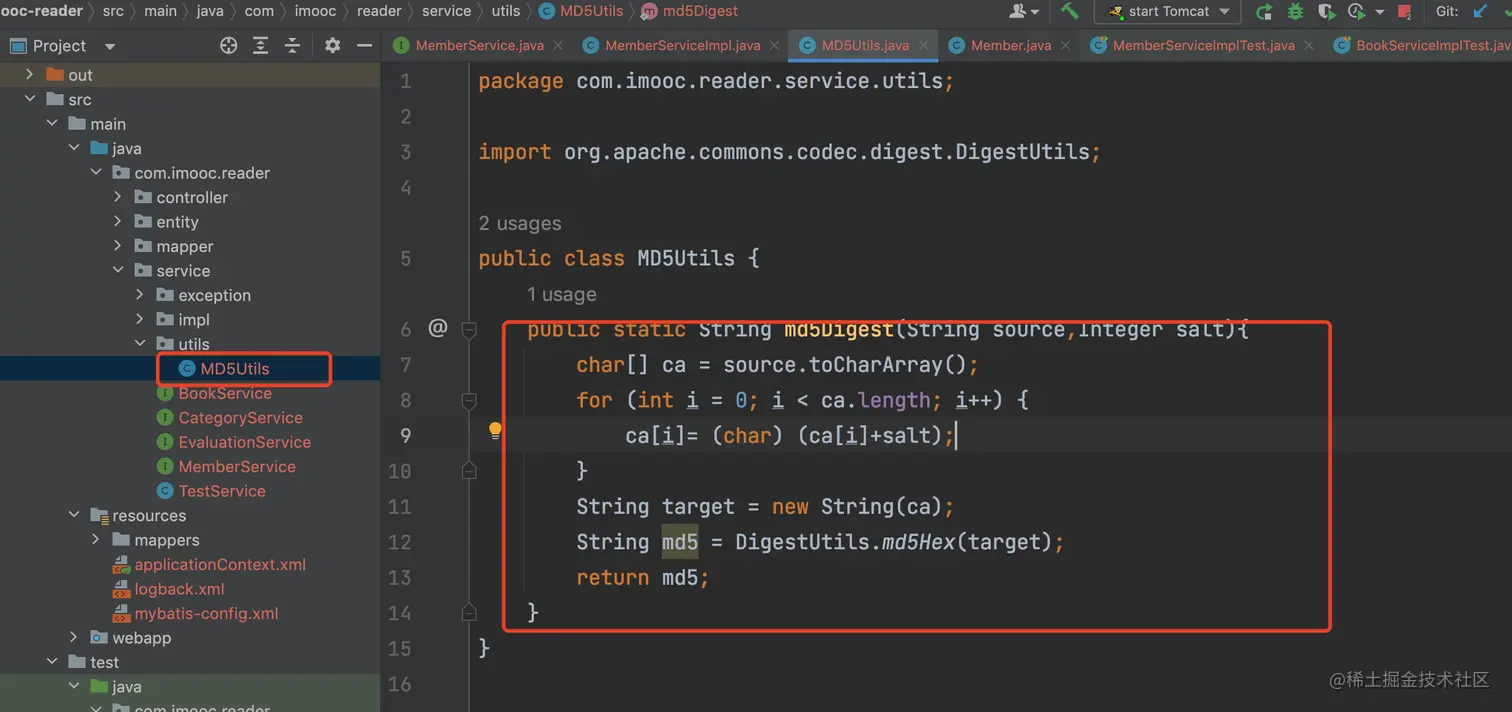Viewport: 1512px width, 712px height.
Task: Expand the mapper package
Action: pos(118,246)
